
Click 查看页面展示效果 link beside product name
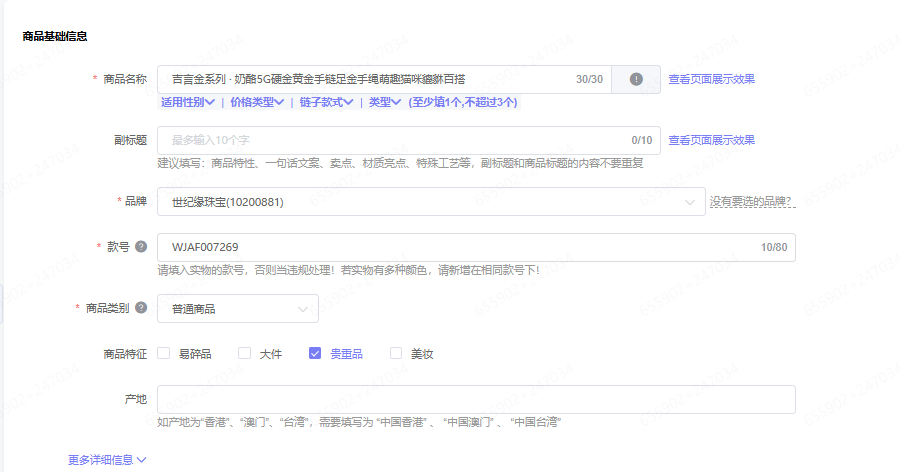pyautogui.click(x=711, y=79)
